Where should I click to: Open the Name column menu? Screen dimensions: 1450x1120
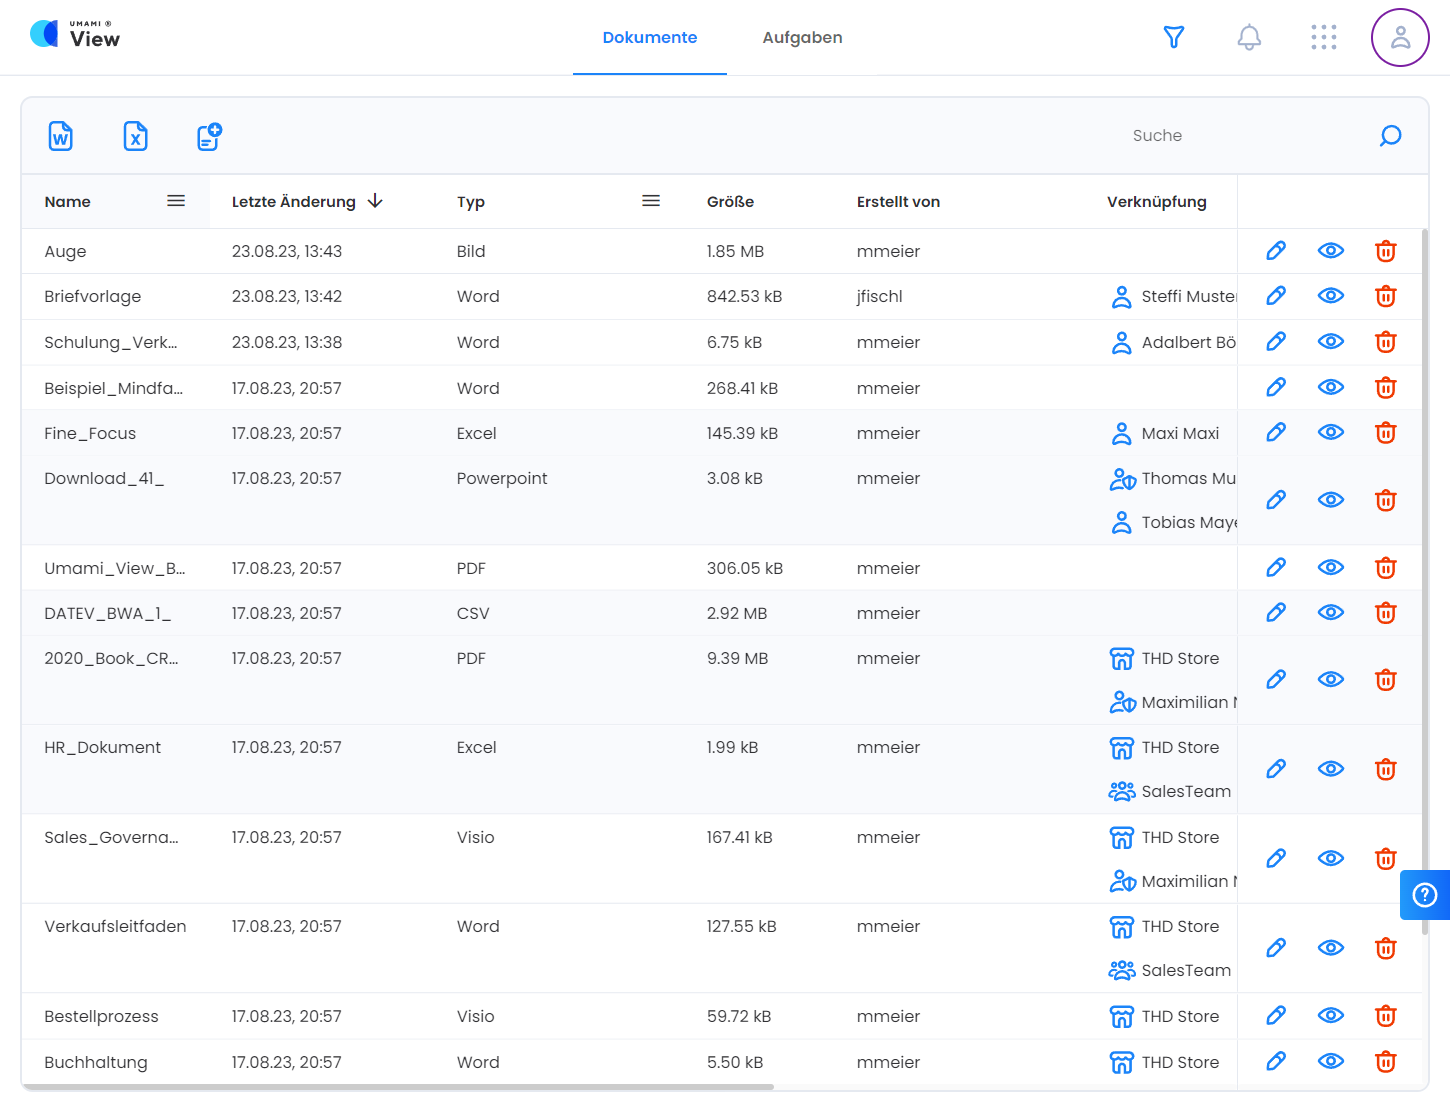tap(176, 201)
